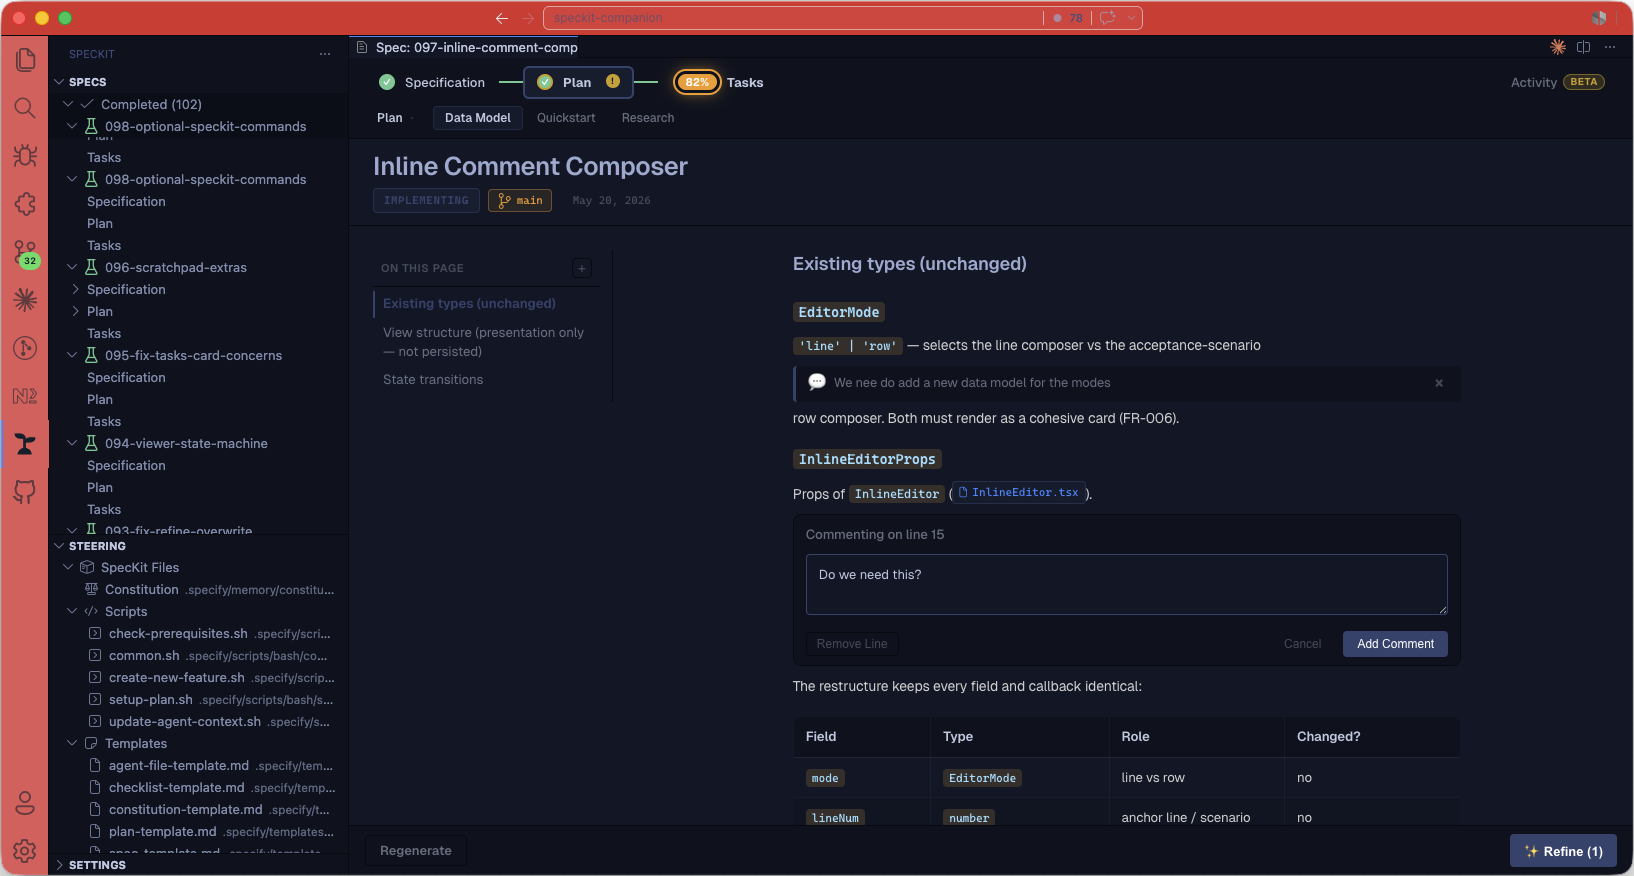Jump to View structure section in outline
This screenshot has height=876, width=1634.
point(484,342)
